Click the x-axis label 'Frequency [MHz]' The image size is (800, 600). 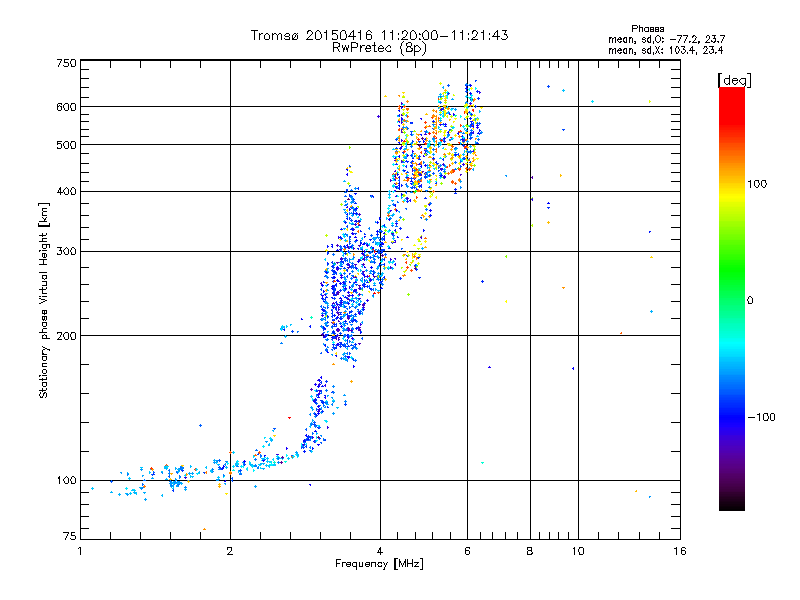tap(379, 564)
